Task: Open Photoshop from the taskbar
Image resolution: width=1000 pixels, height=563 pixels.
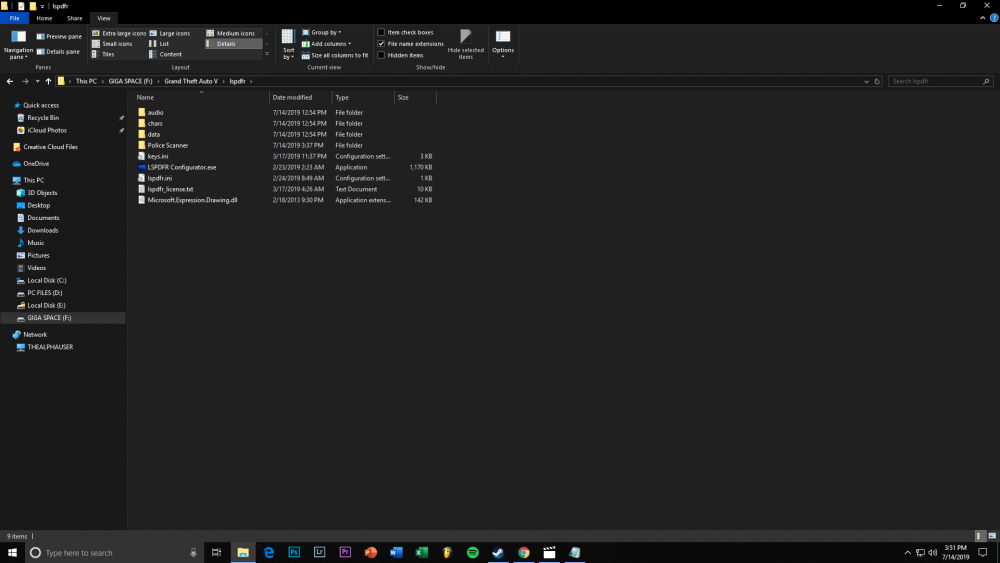Action: pos(294,552)
